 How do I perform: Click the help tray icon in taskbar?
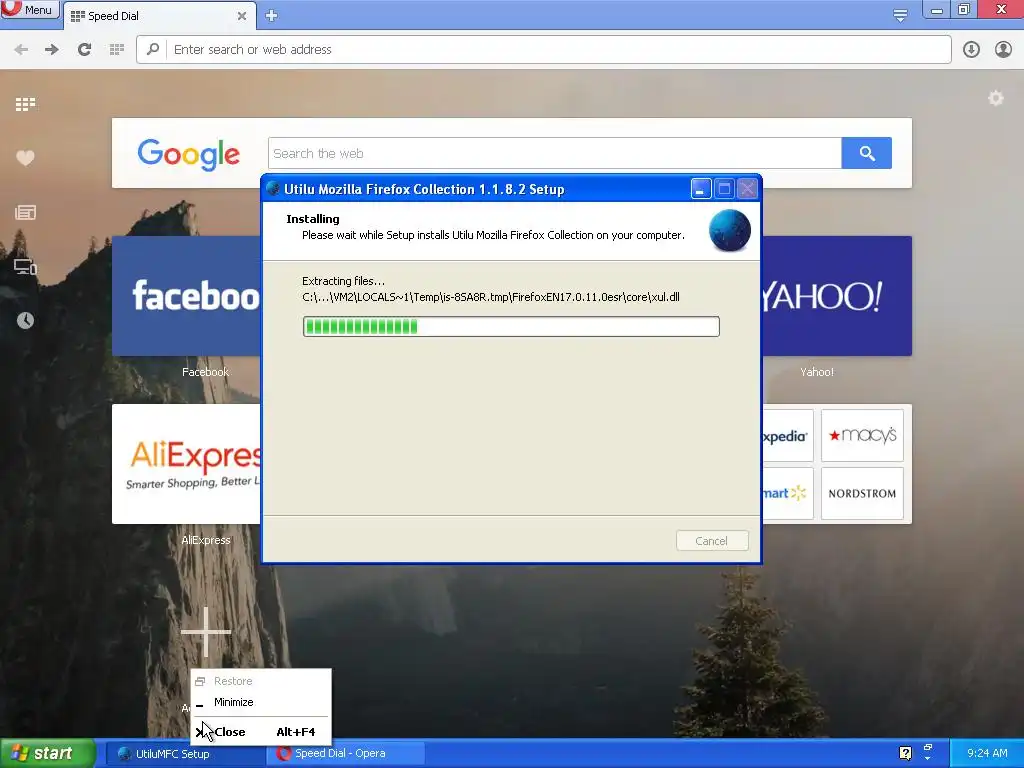click(905, 753)
